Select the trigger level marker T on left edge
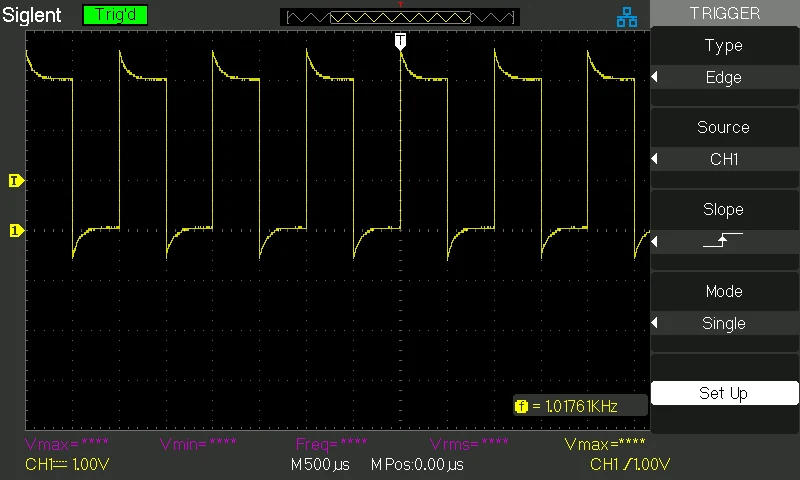 16,181
